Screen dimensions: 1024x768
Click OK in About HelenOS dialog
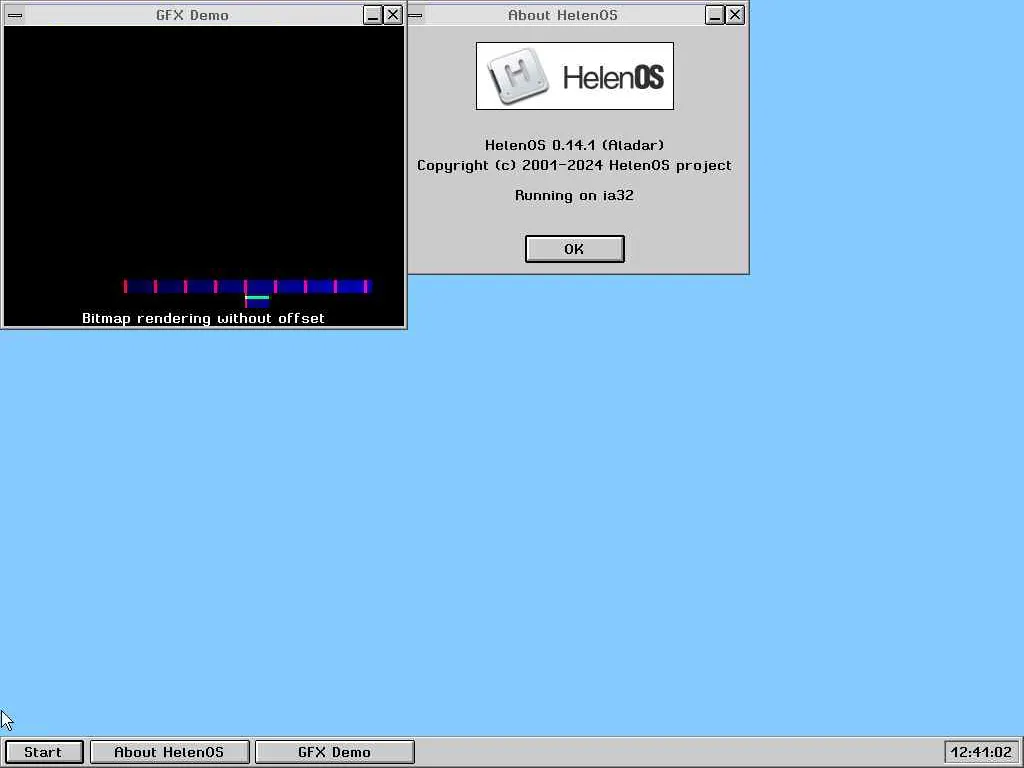[575, 249]
